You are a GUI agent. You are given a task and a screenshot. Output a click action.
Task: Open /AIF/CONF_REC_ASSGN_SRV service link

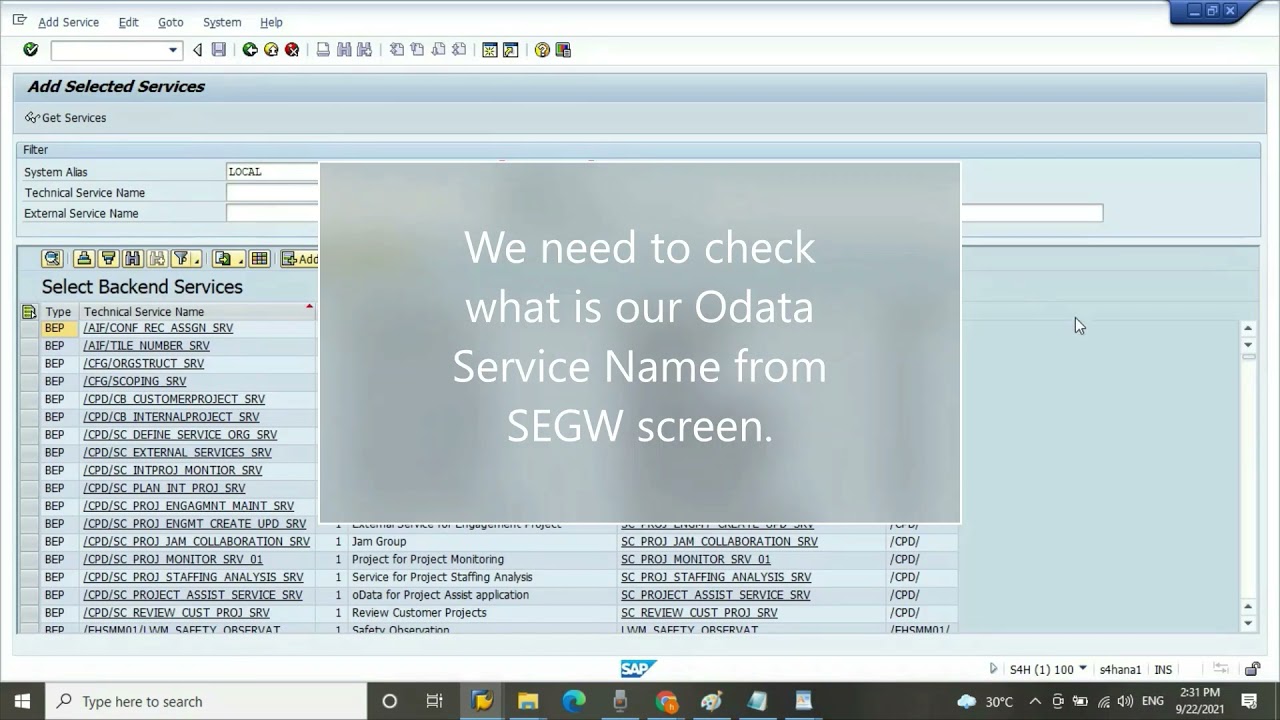pos(158,328)
